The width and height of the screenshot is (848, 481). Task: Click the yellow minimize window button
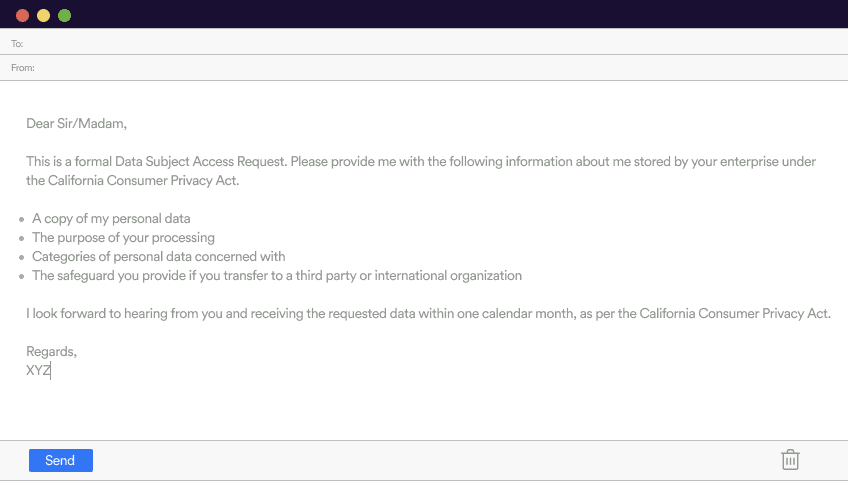(x=44, y=15)
